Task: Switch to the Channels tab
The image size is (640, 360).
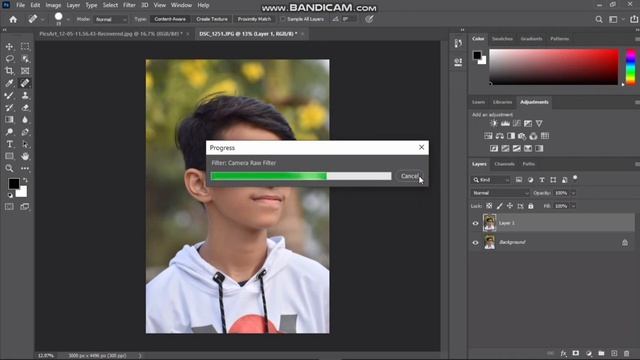Action: coord(504,164)
